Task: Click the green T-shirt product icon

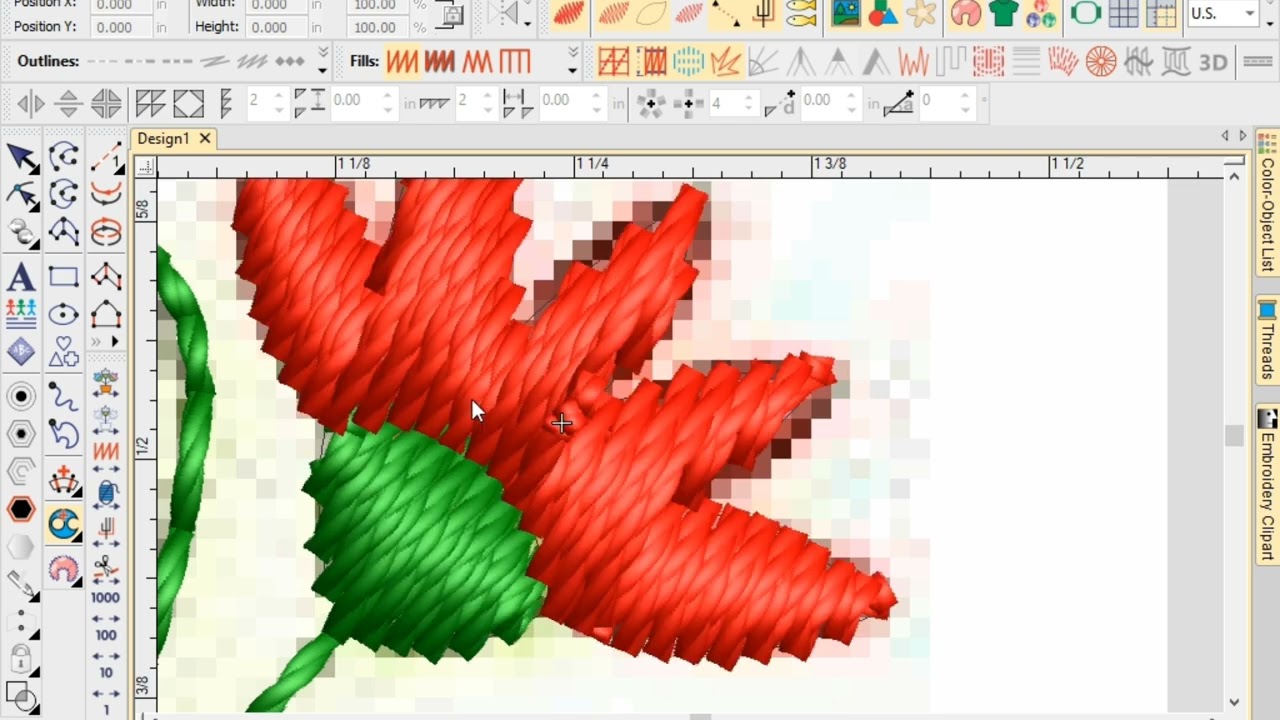Action: [1003, 13]
